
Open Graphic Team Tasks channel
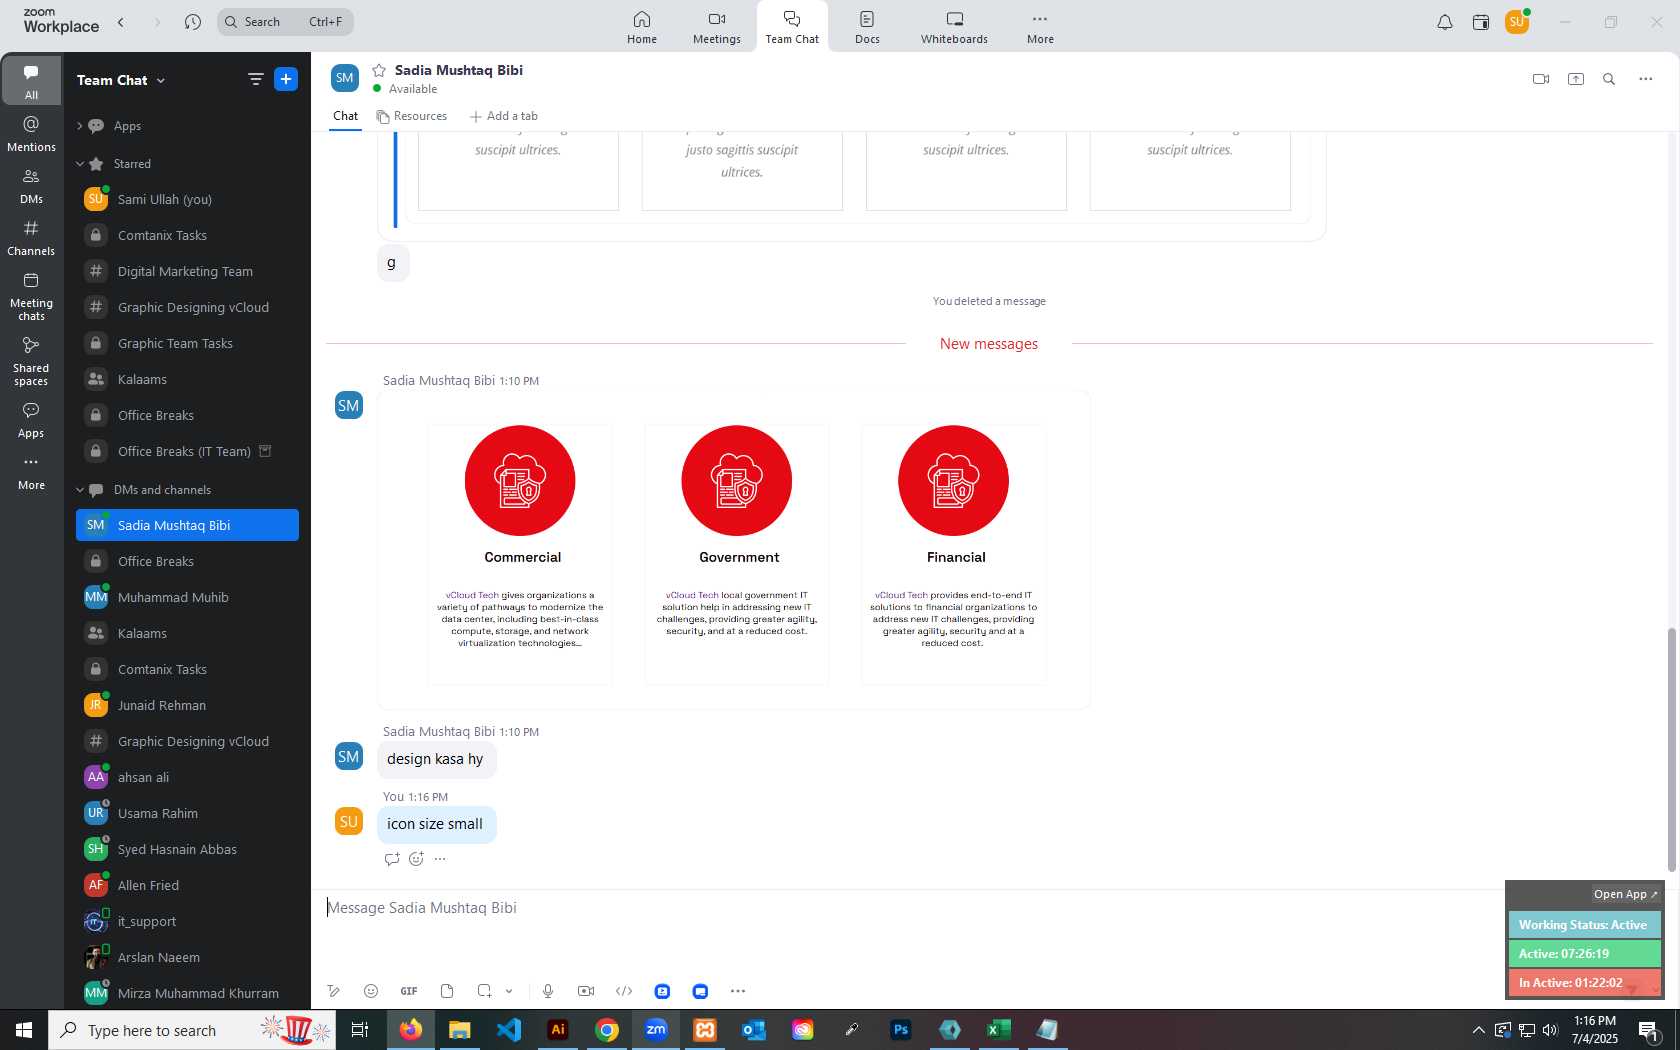187,343
